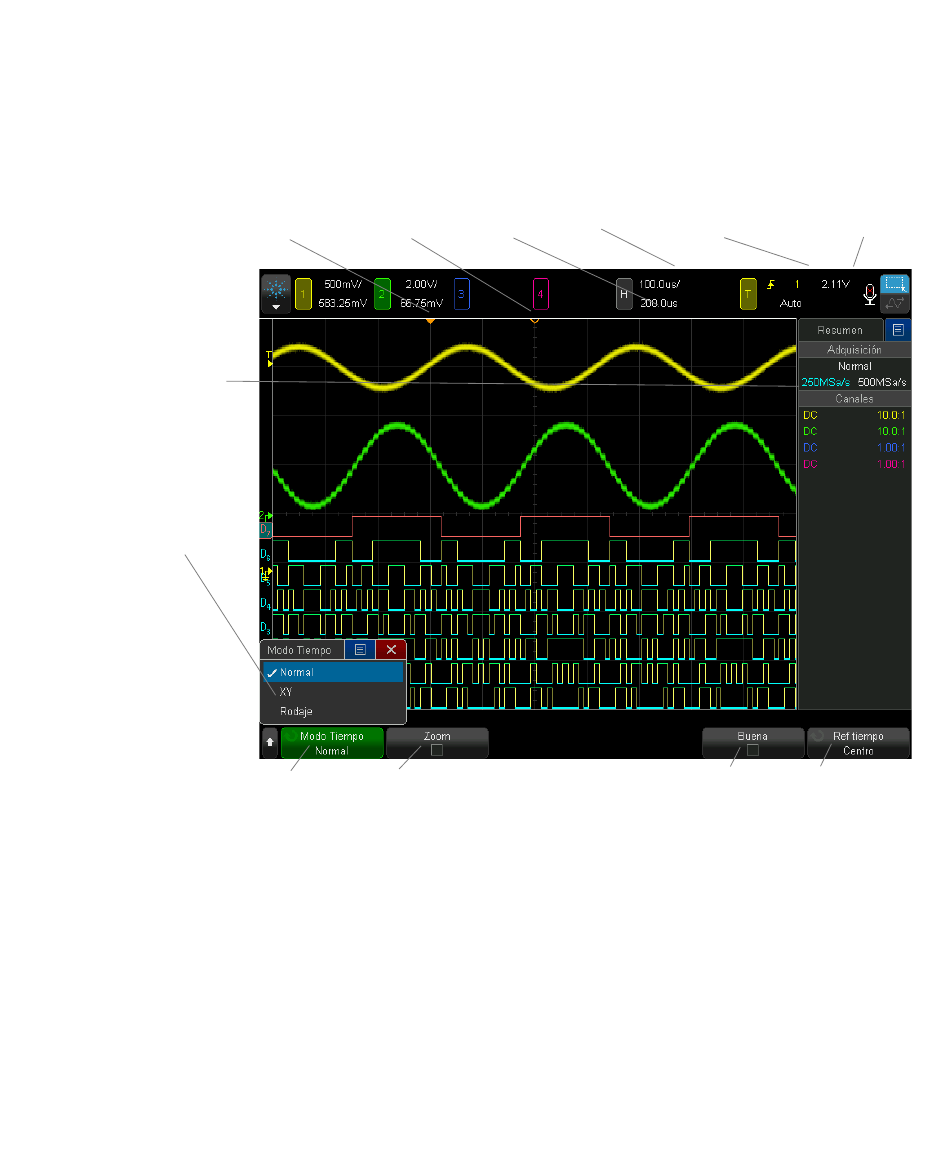This screenshot has width=950, height=1165.
Task: Click channel 1 offset 583.25mV
Action: (342, 303)
